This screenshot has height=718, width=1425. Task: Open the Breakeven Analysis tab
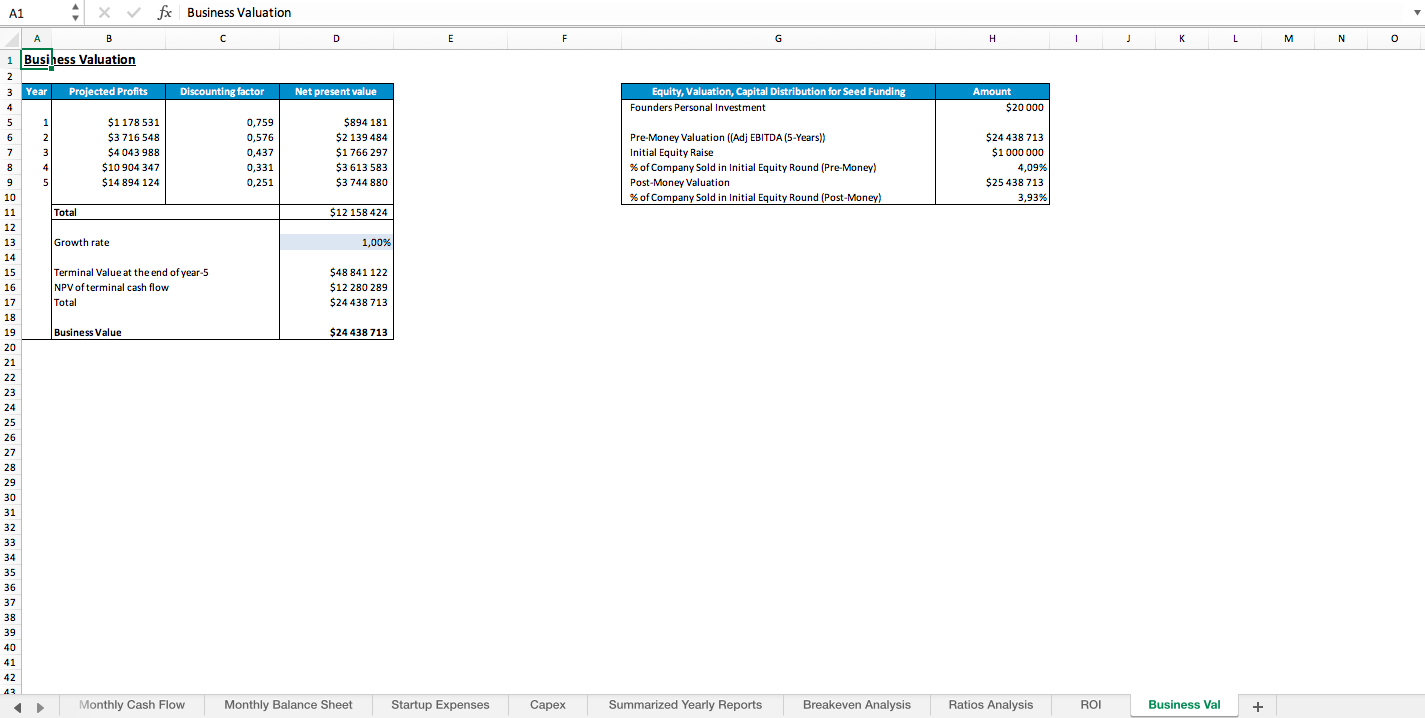coord(857,705)
